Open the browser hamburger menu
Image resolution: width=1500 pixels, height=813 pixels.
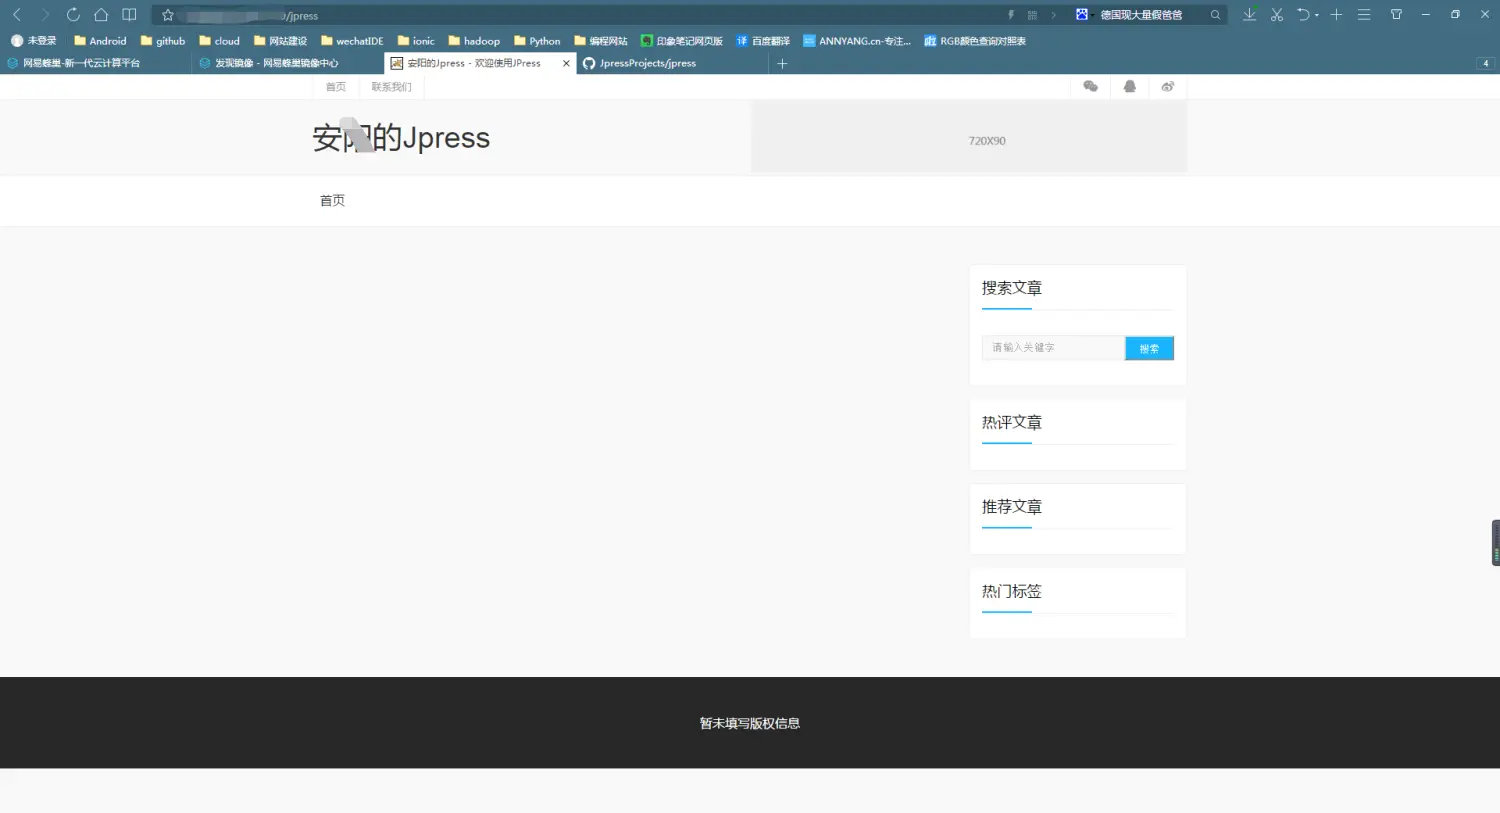(1364, 15)
